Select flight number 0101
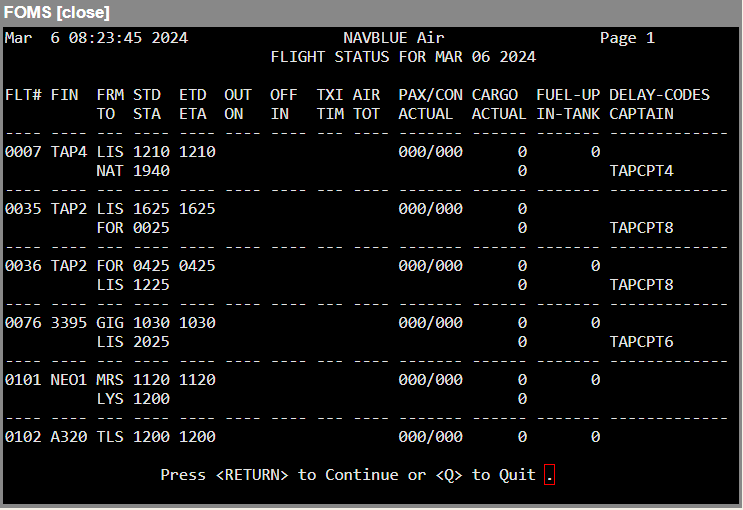Screen dimensions: 743x510 point(23,380)
